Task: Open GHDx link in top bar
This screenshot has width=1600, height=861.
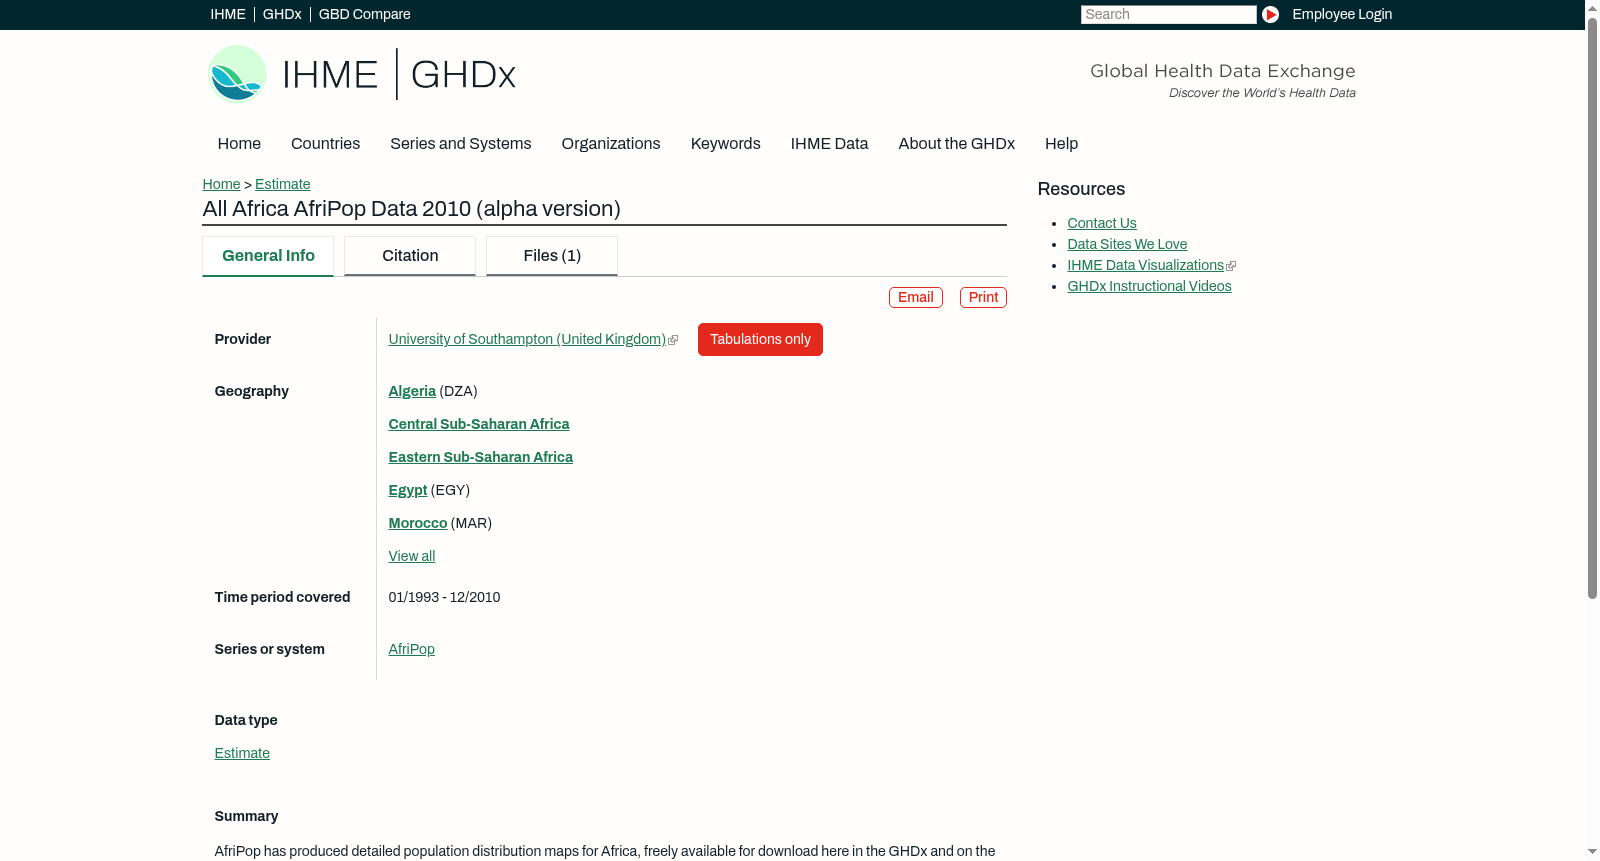Action: [282, 14]
